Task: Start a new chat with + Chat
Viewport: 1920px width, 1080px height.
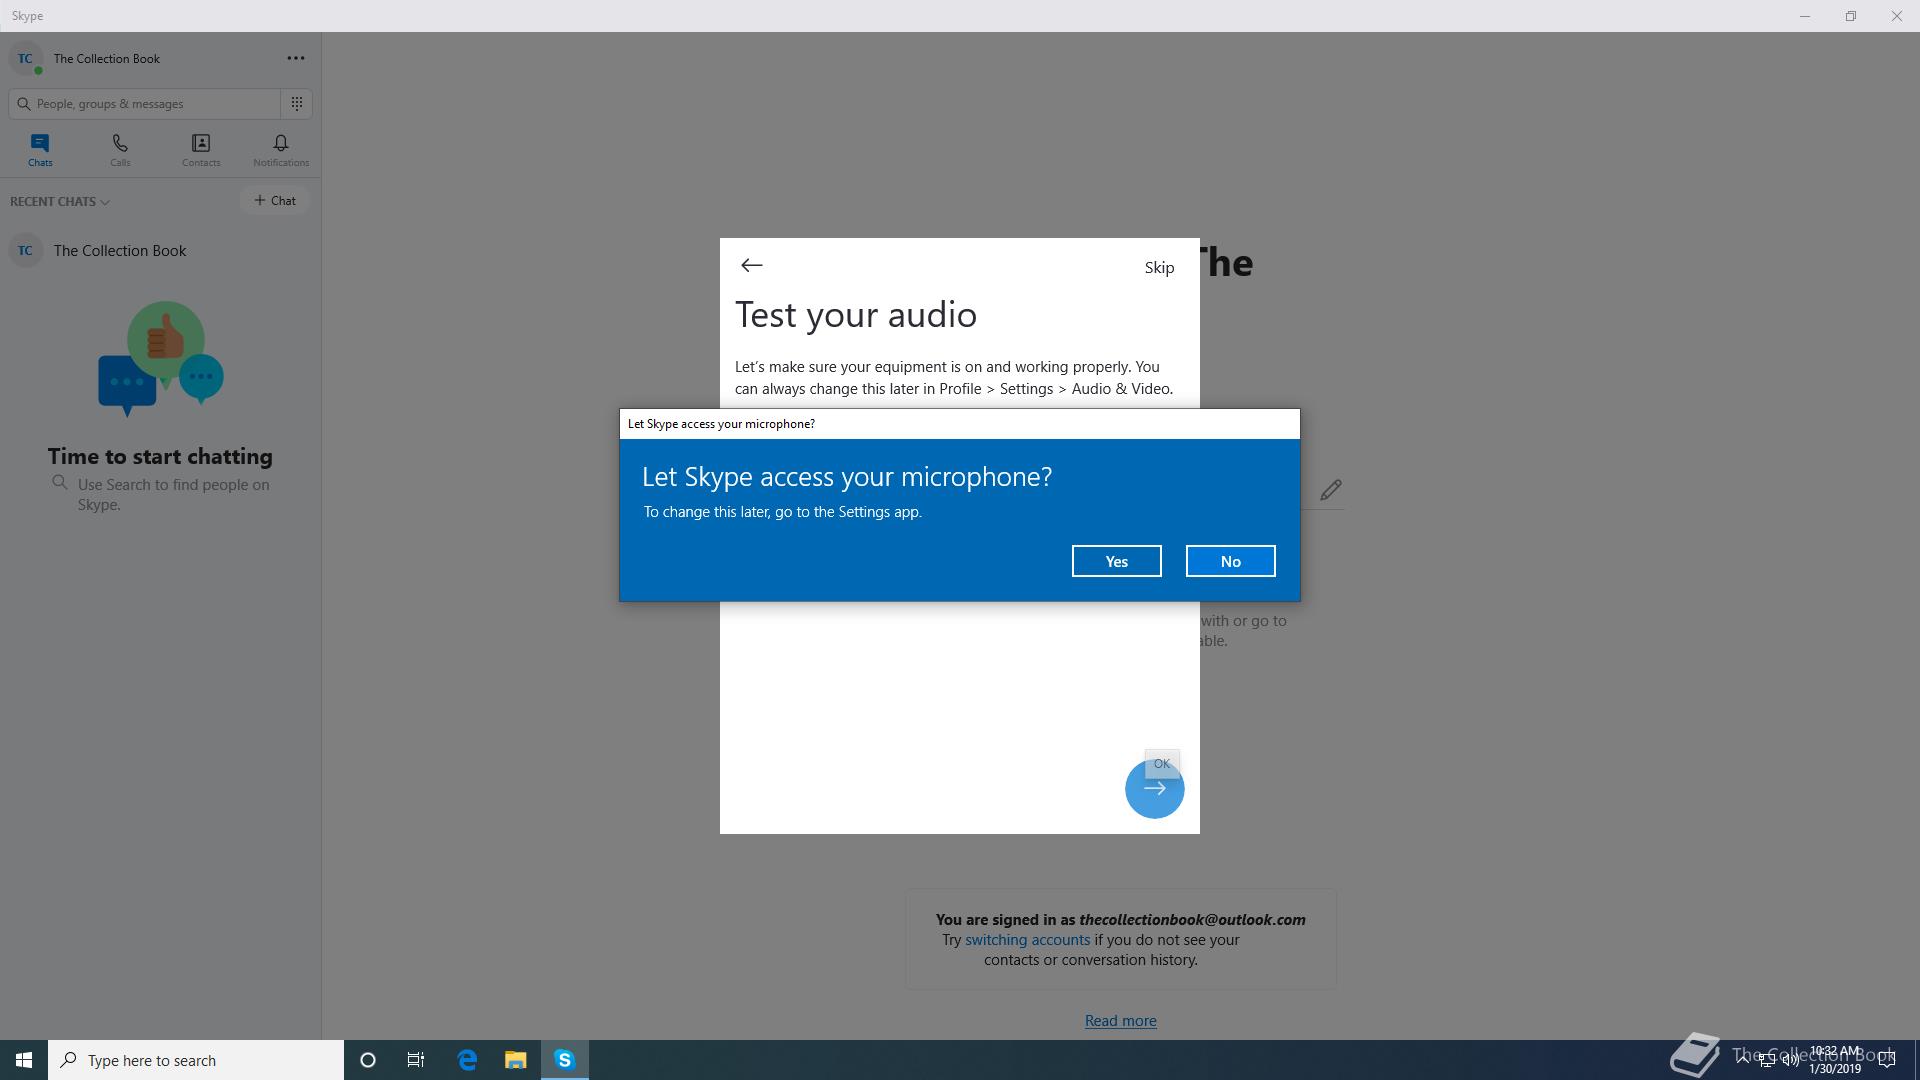Action: click(274, 200)
